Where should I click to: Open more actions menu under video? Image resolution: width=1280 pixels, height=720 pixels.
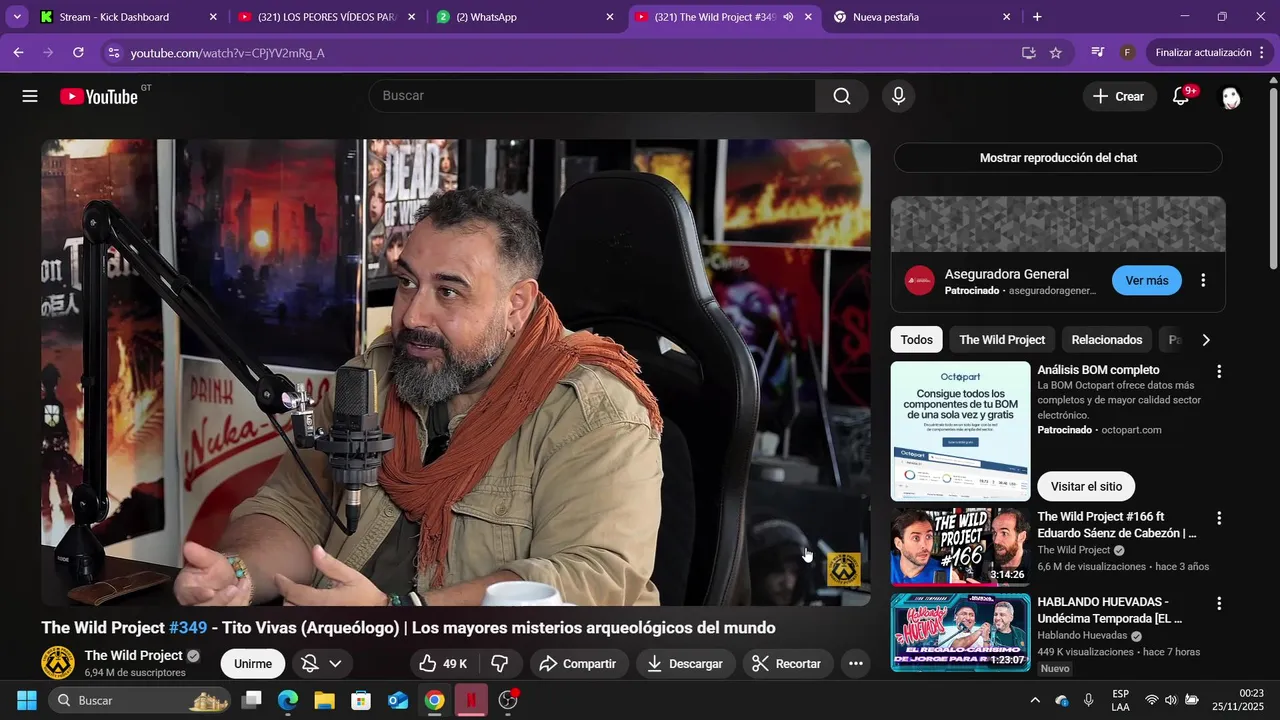(x=855, y=663)
